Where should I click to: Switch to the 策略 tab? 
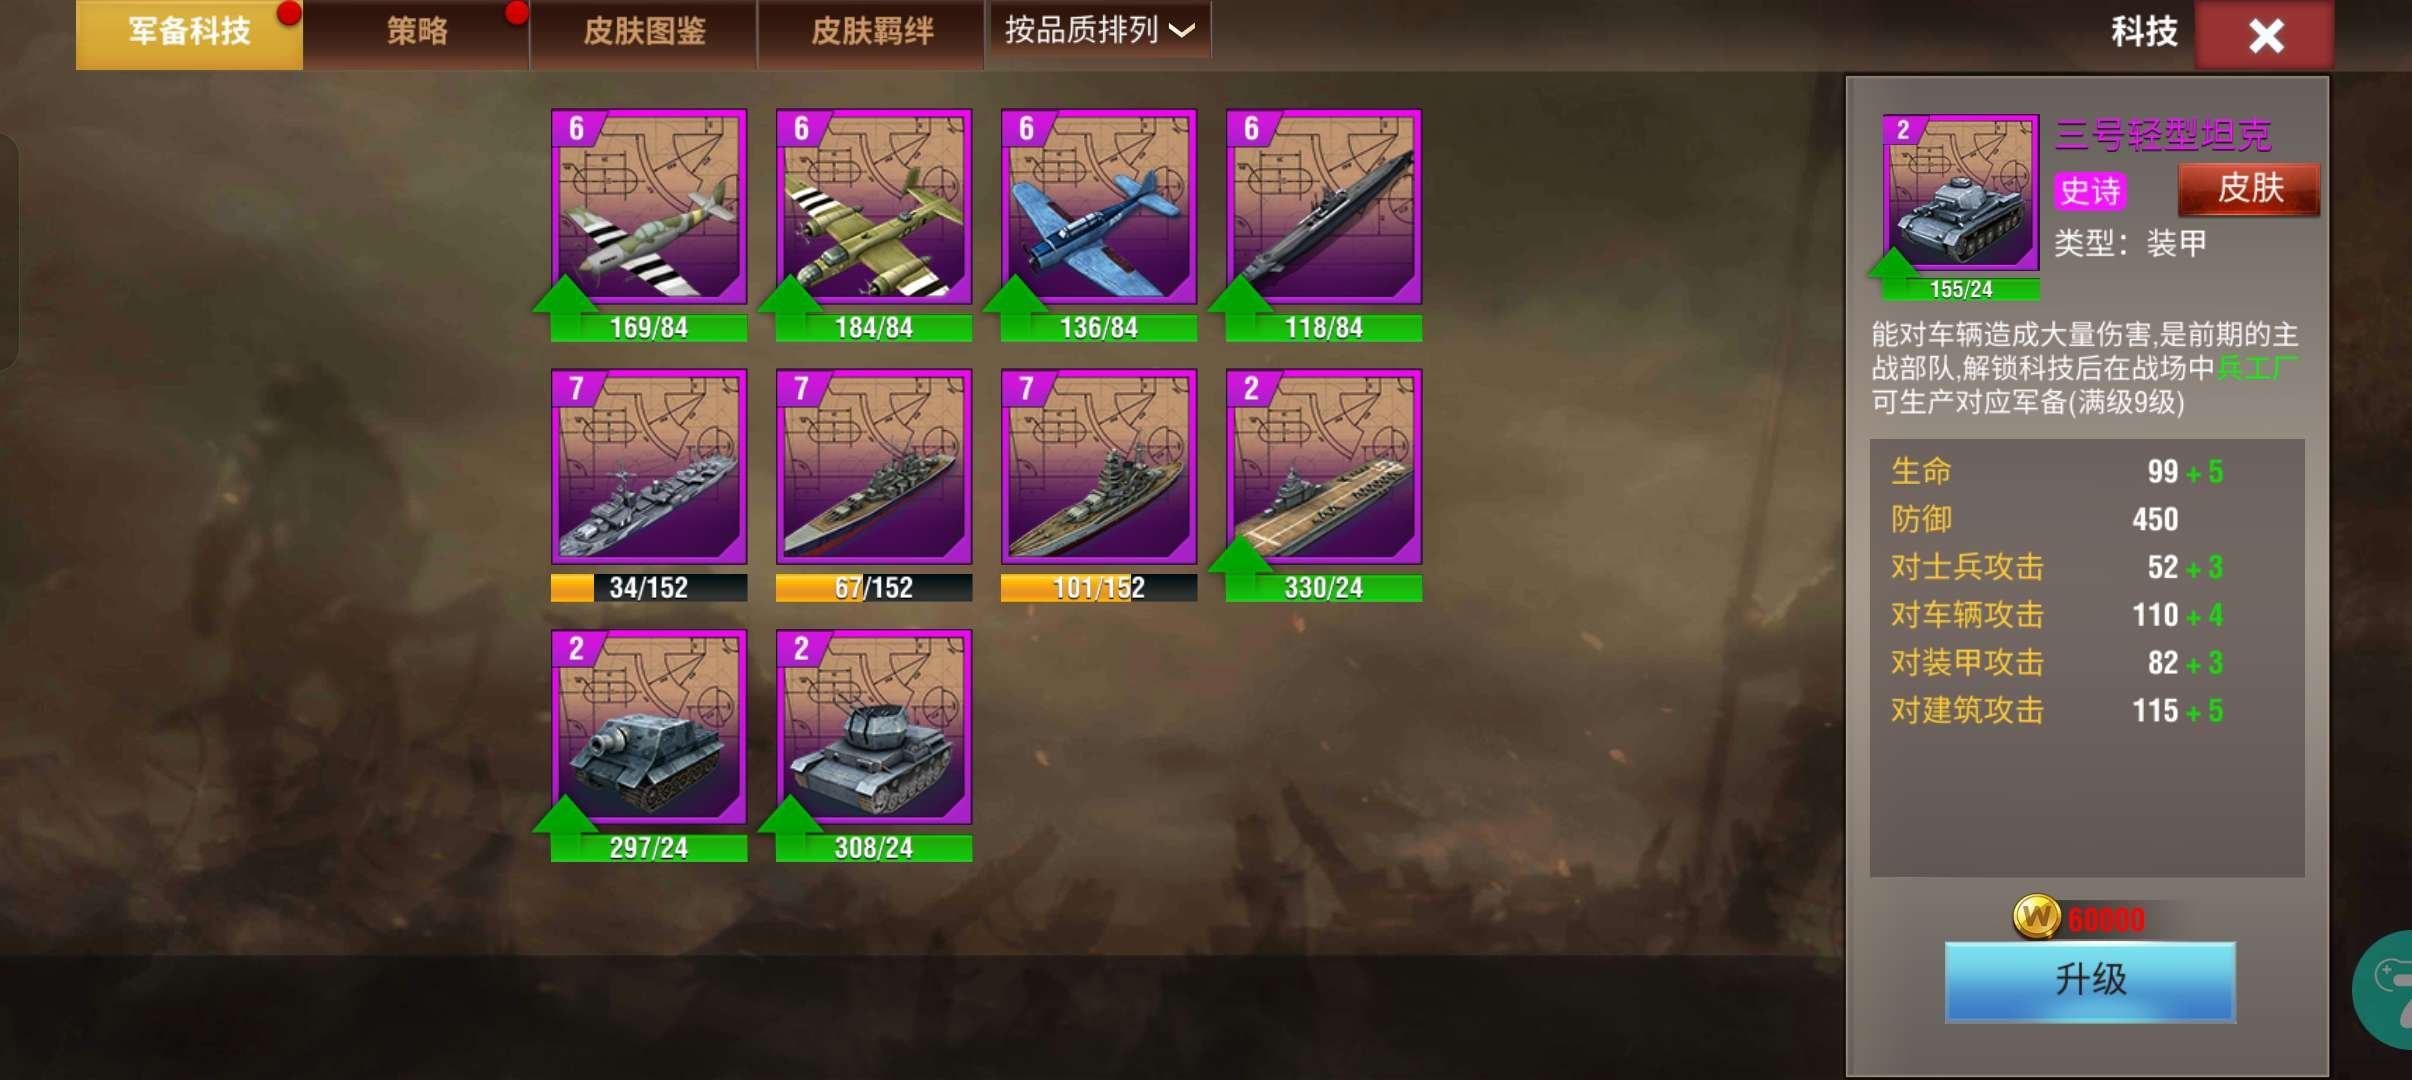click(417, 33)
